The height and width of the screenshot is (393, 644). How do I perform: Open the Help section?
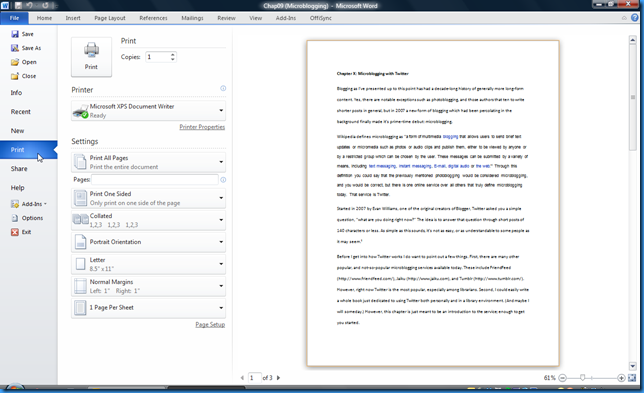coord(17,188)
